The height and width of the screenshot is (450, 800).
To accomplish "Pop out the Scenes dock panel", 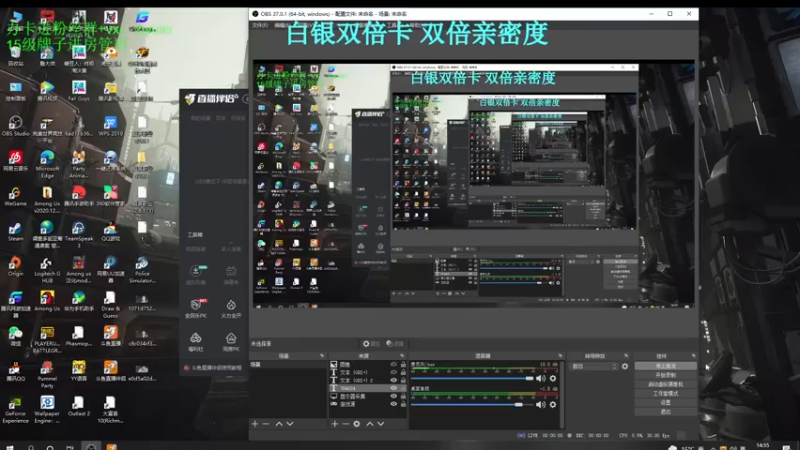I will (322, 356).
